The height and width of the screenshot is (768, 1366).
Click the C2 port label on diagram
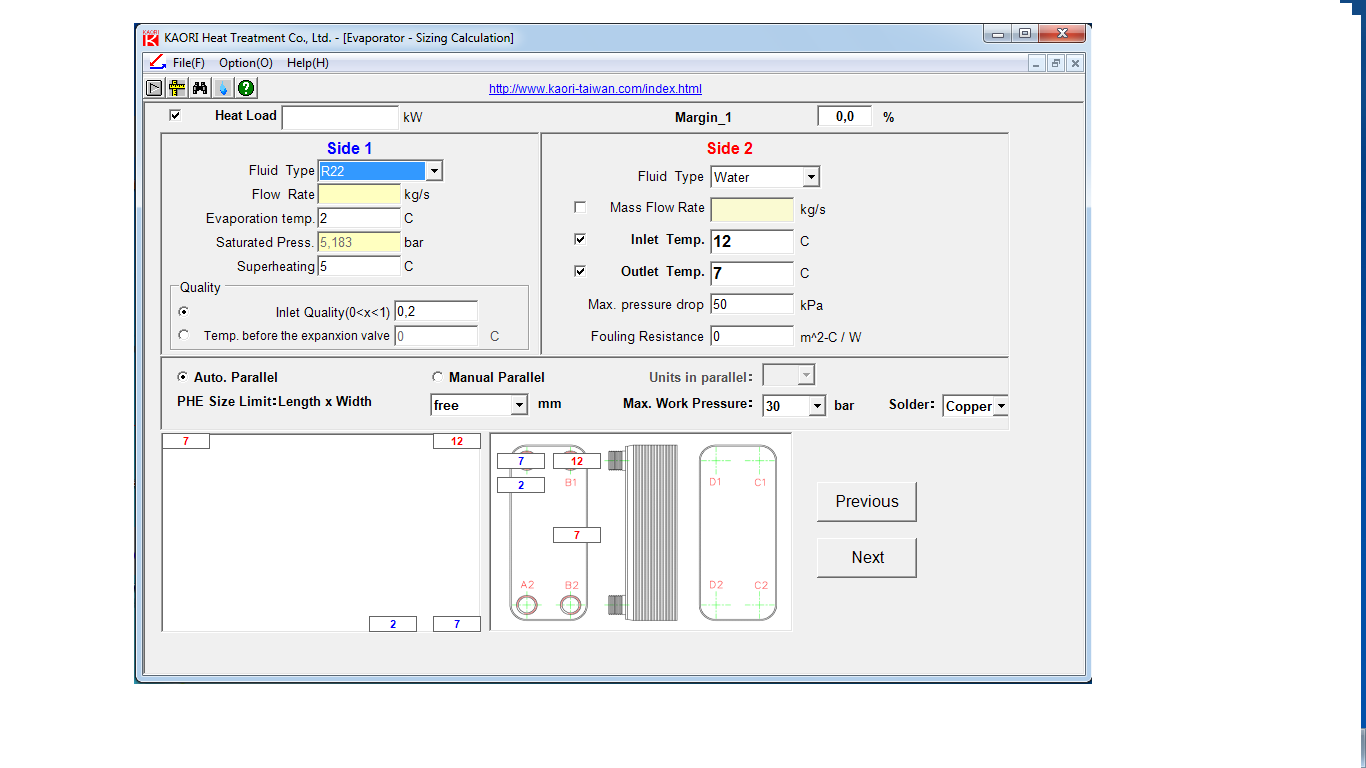pos(761,585)
